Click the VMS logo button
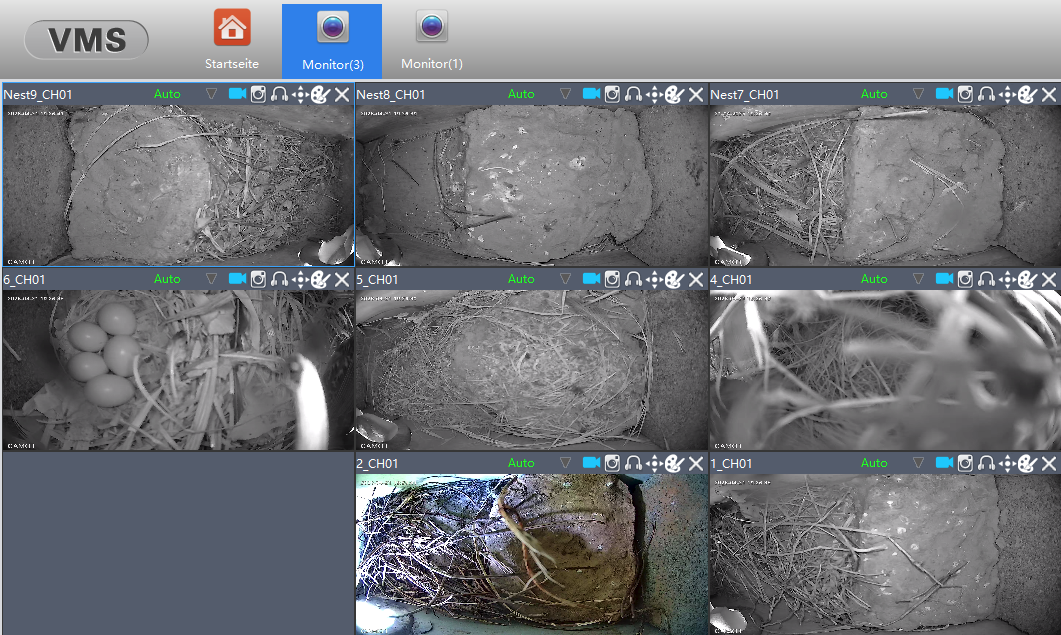Screen dimensions: 1061x635 tap(87, 40)
